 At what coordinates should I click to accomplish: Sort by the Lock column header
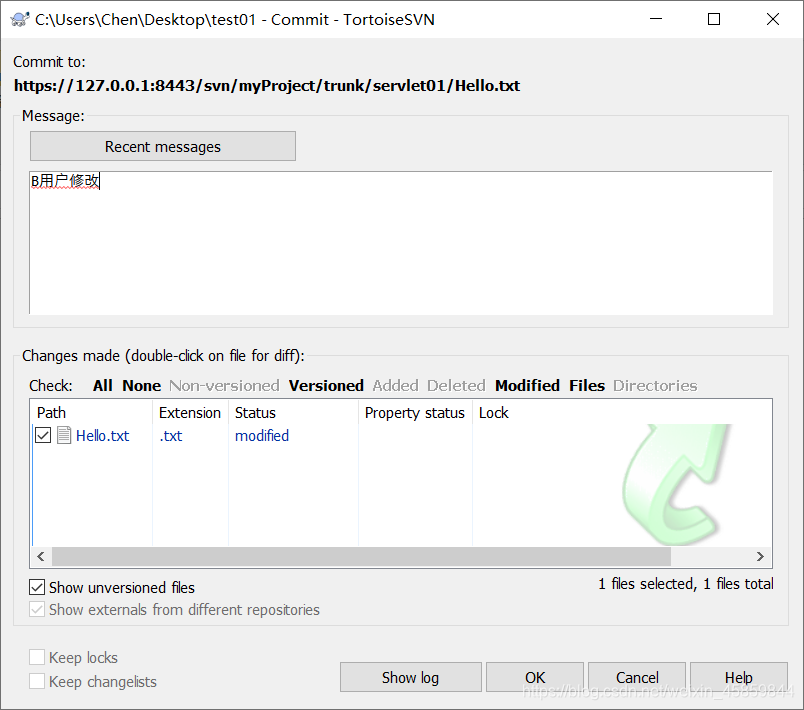[x=493, y=413]
